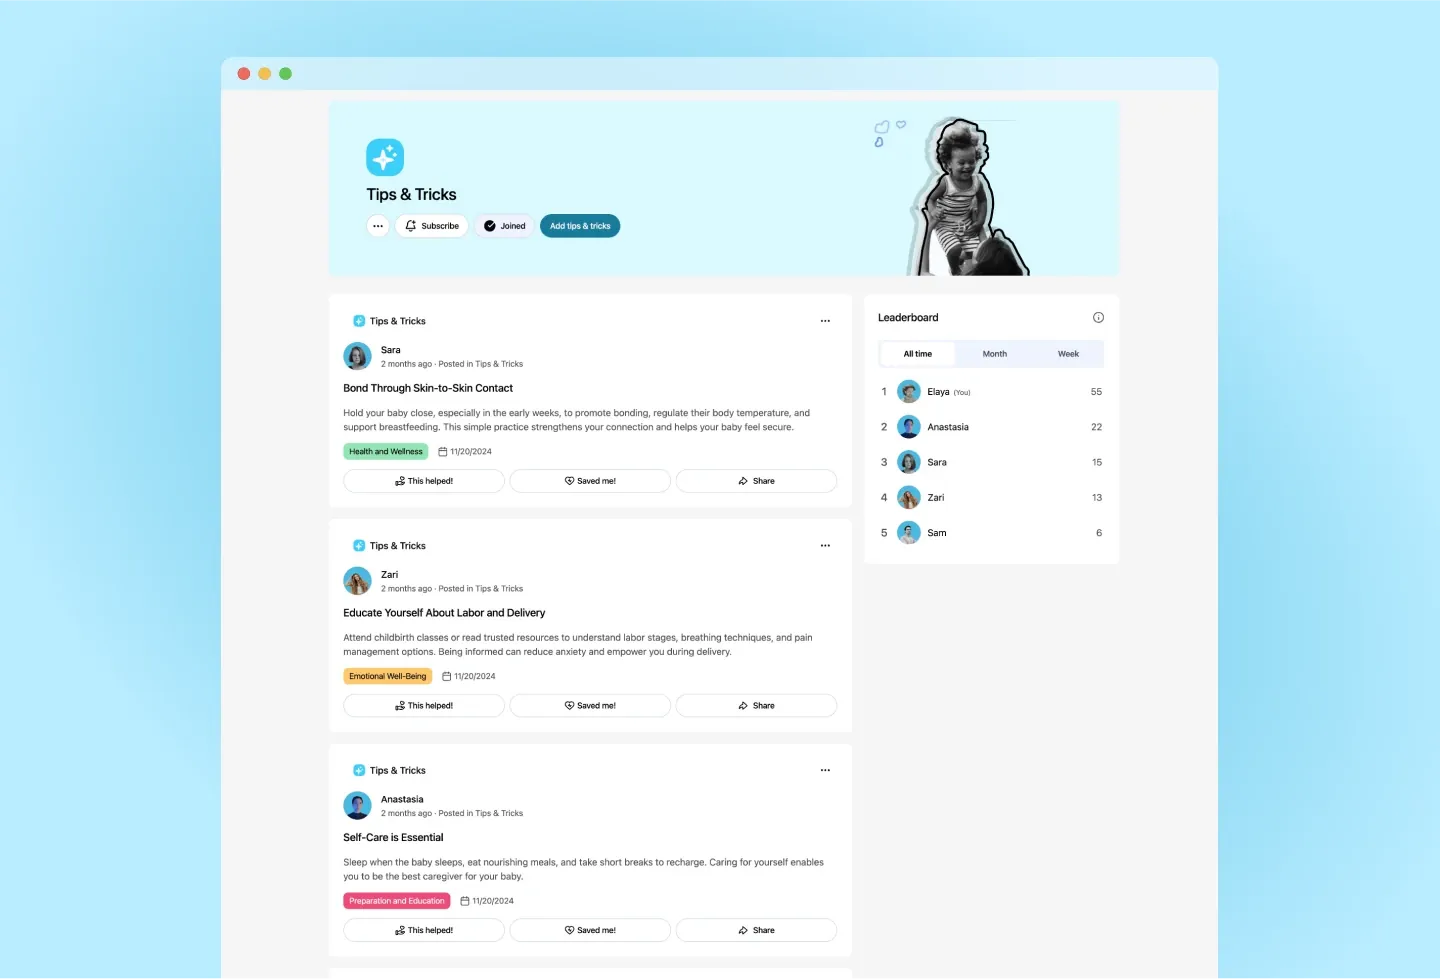
Task: Click Sara's avatar in the leaderboard
Action: [908, 462]
